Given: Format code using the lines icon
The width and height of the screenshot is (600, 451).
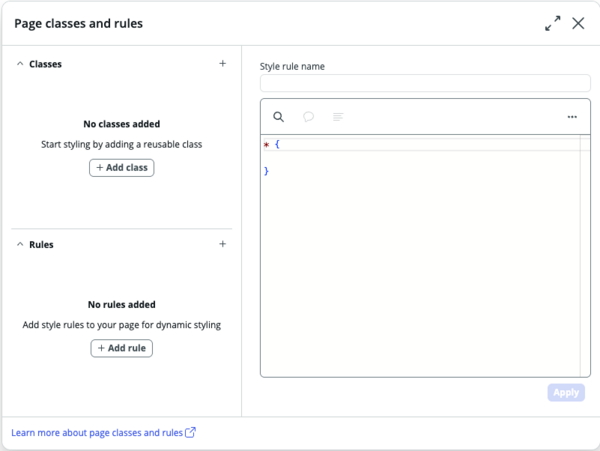Looking at the screenshot, I should (338, 117).
